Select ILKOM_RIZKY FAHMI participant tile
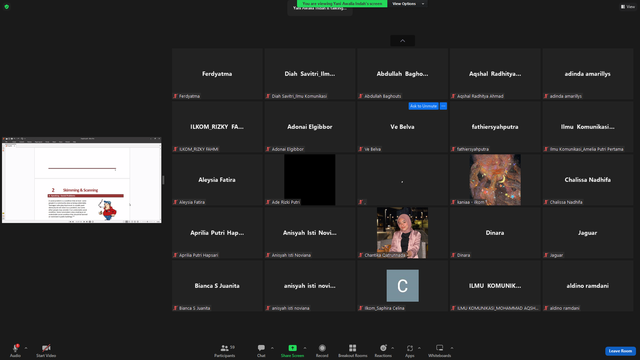 click(x=217, y=127)
